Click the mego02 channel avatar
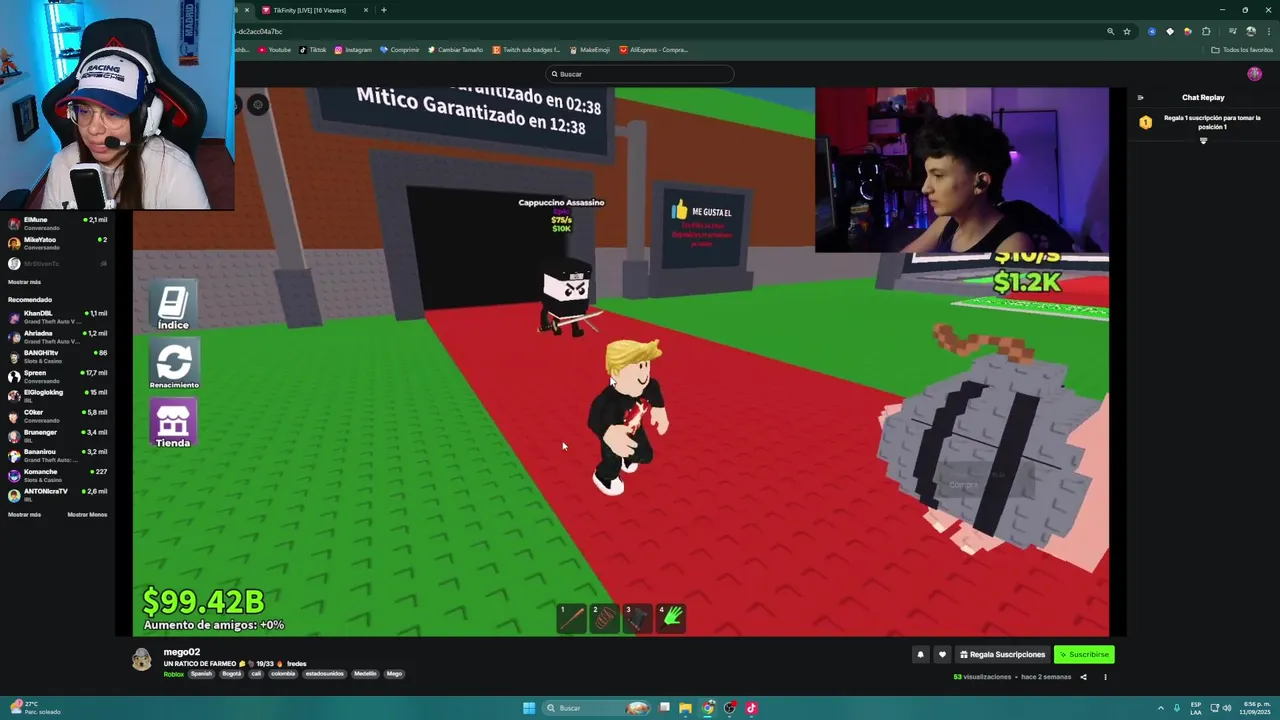Image resolution: width=1280 pixels, height=720 pixels. (x=142, y=659)
